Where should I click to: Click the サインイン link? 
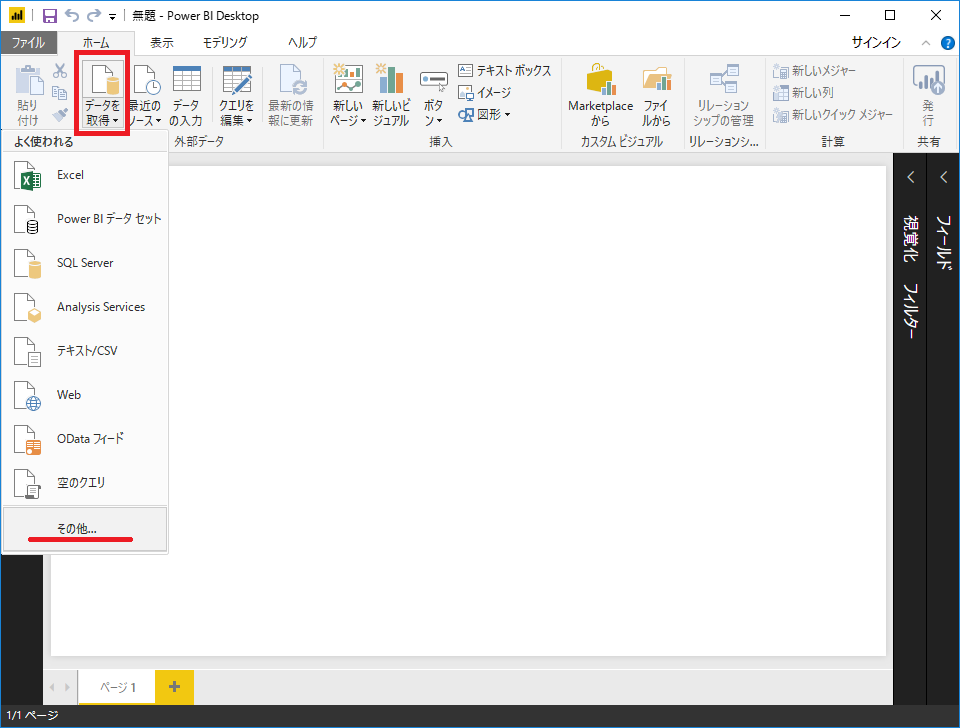(x=876, y=42)
